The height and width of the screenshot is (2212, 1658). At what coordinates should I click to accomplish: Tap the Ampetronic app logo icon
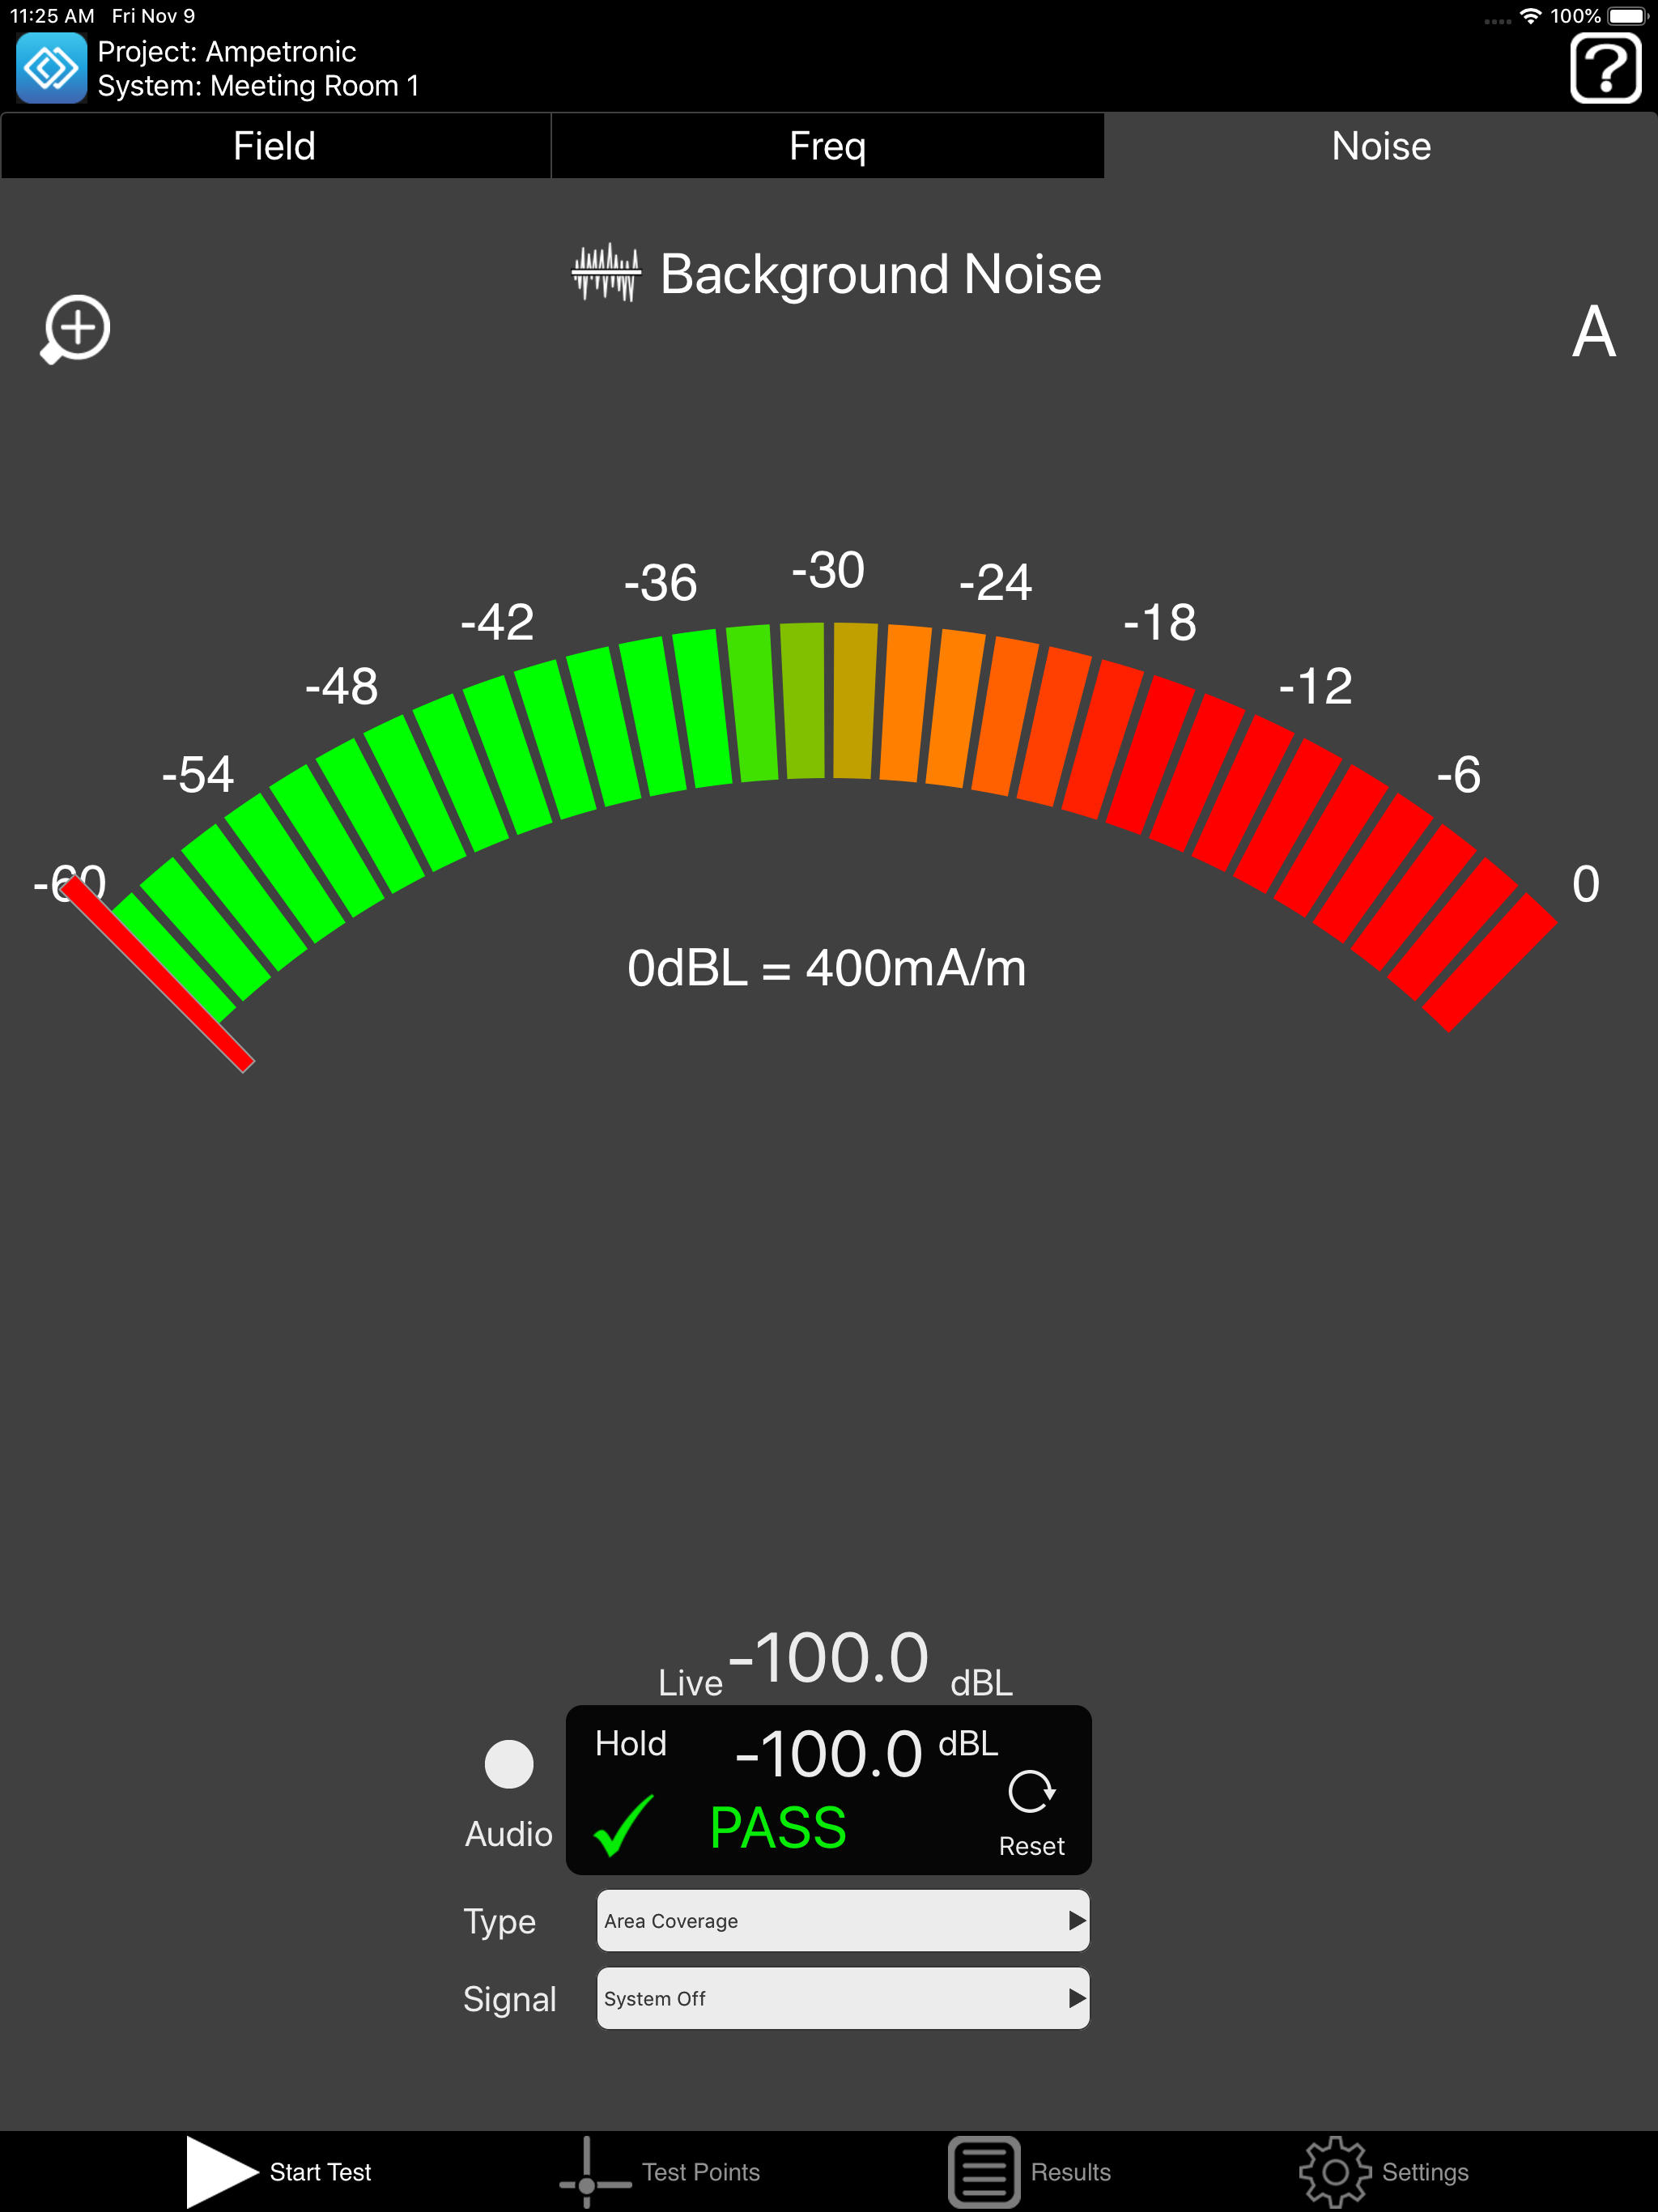51,68
